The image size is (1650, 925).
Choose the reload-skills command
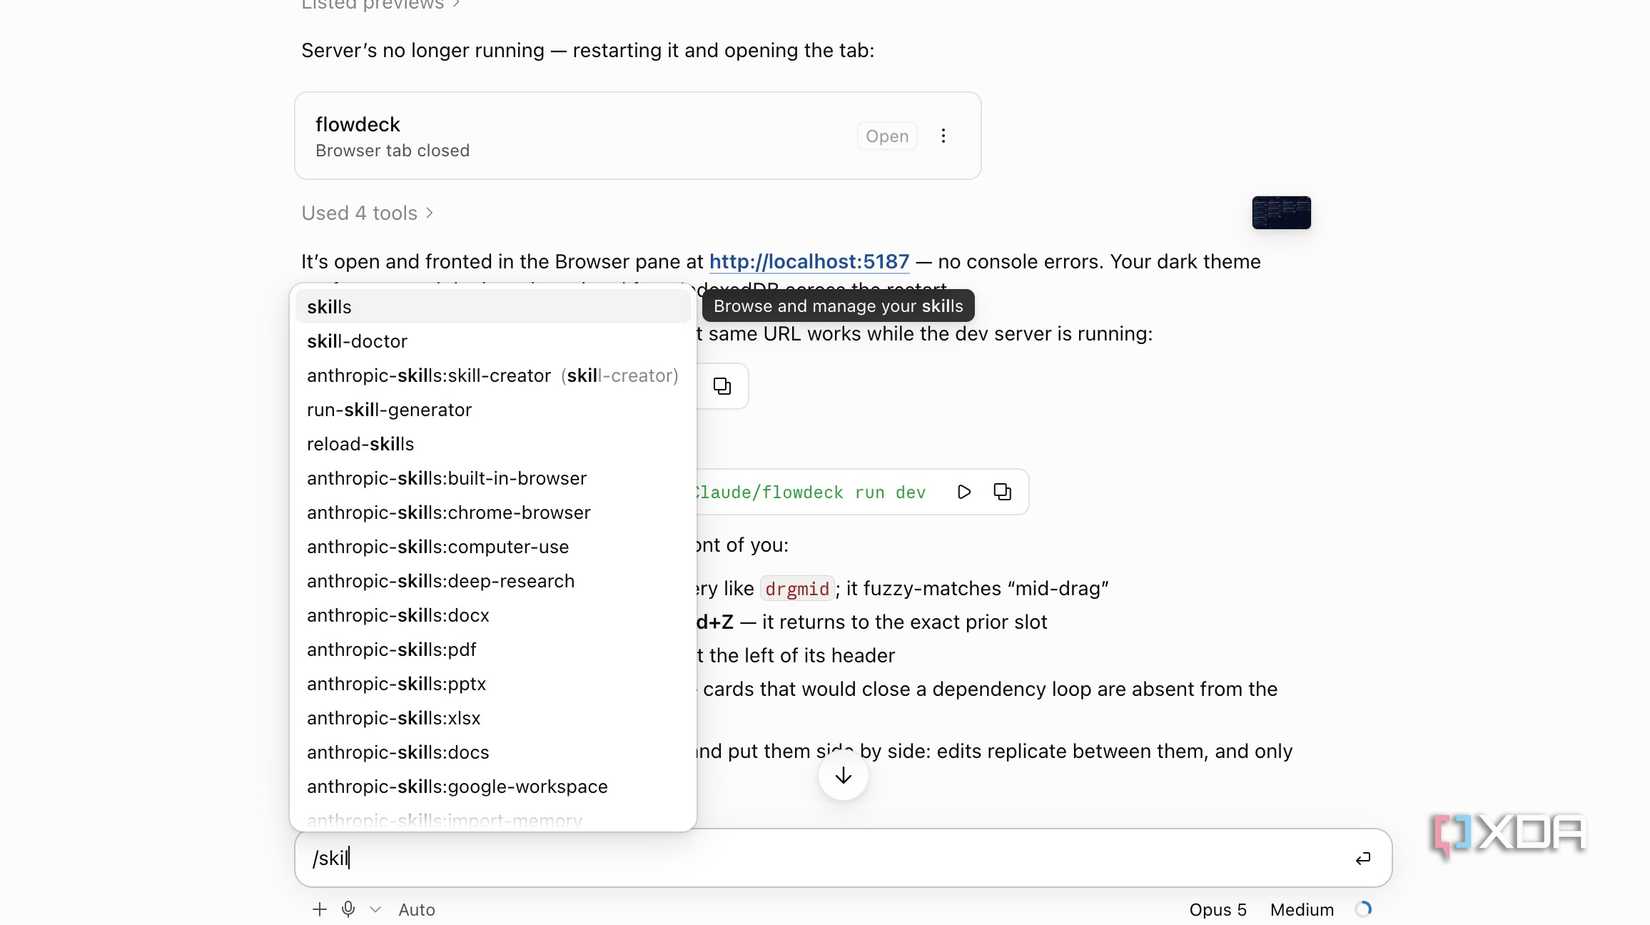[x=493, y=444]
